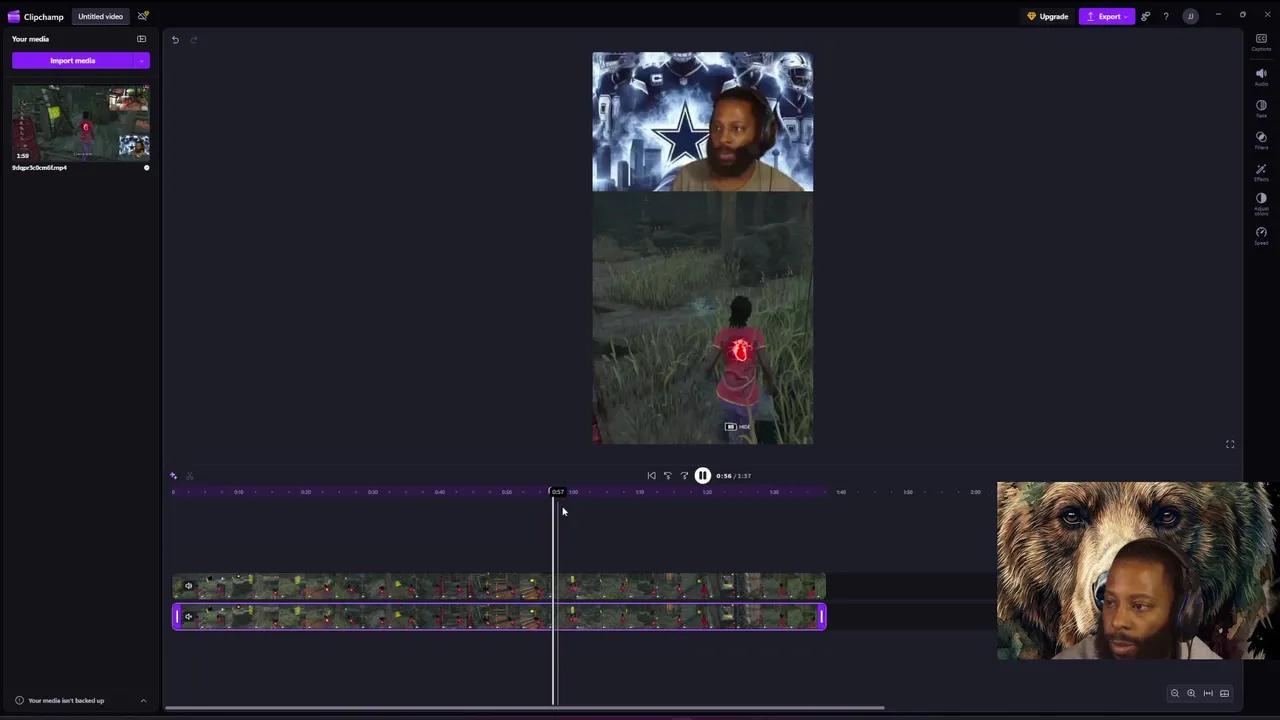Select the upper video clip on timeline
The width and height of the screenshot is (1280, 720).
(499, 586)
